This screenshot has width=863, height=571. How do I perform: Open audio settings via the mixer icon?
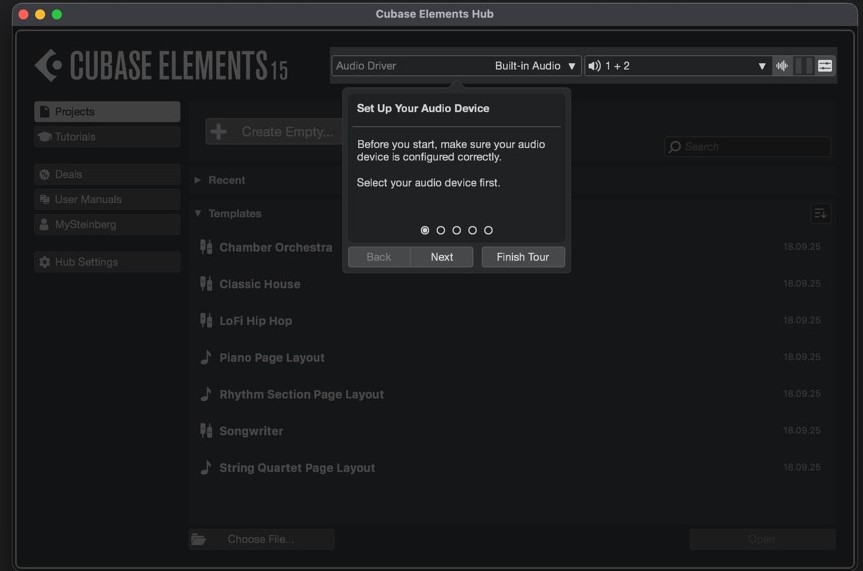point(825,66)
